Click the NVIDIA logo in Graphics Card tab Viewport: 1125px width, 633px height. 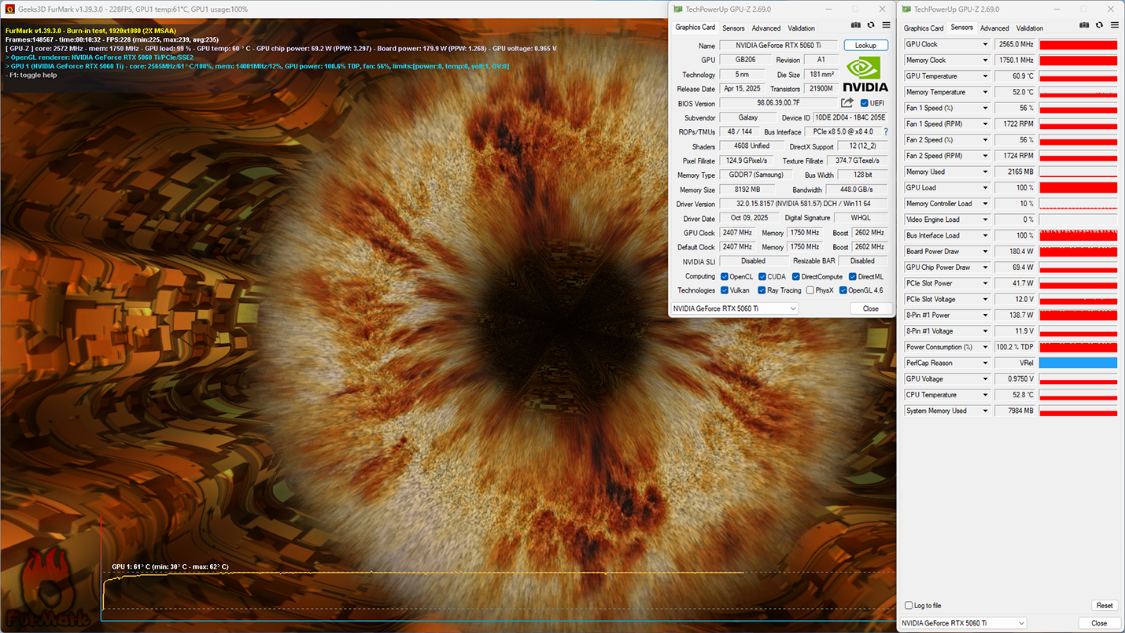pyautogui.click(x=865, y=75)
